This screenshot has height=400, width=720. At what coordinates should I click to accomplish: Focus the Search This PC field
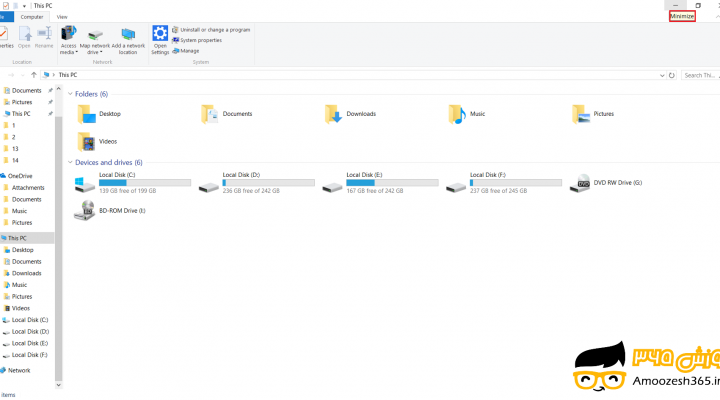click(700, 75)
